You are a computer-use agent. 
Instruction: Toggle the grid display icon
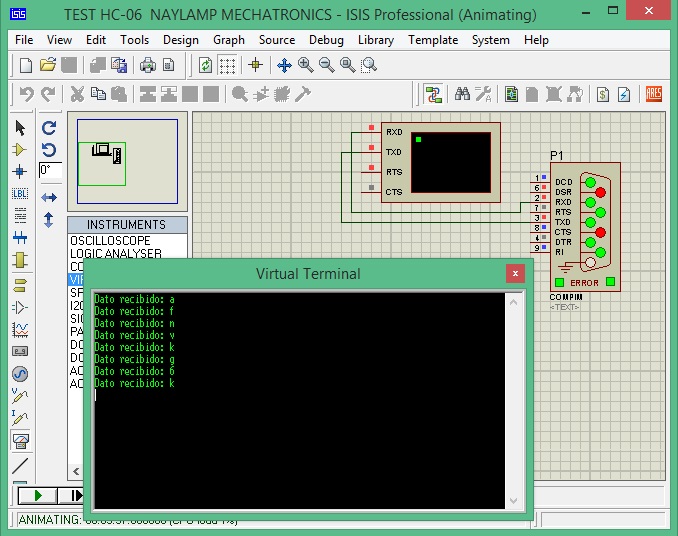227,65
